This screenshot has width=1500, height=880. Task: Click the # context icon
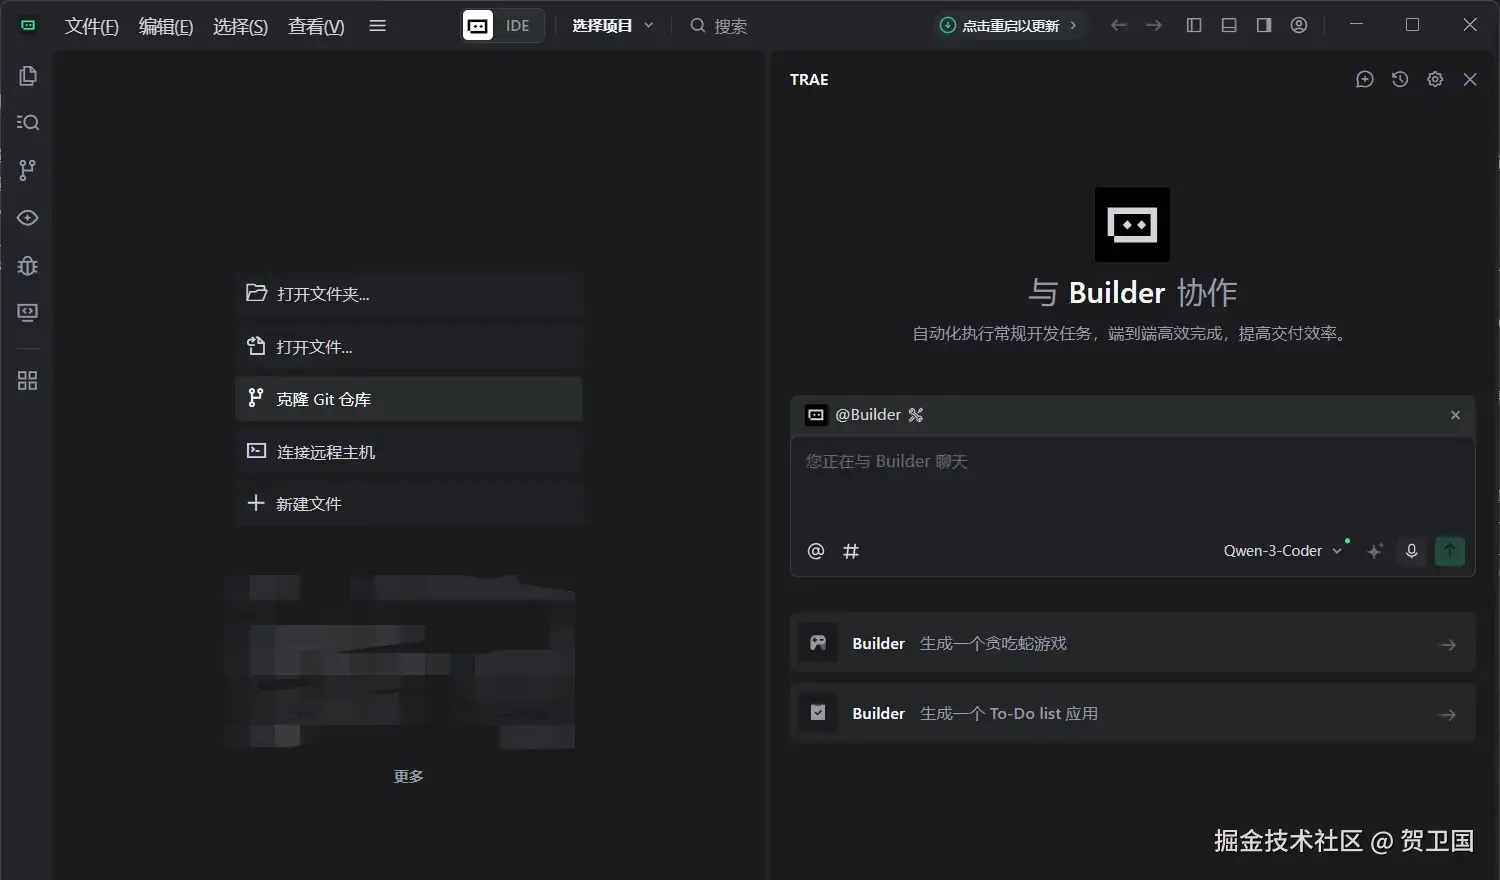pyautogui.click(x=851, y=551)
